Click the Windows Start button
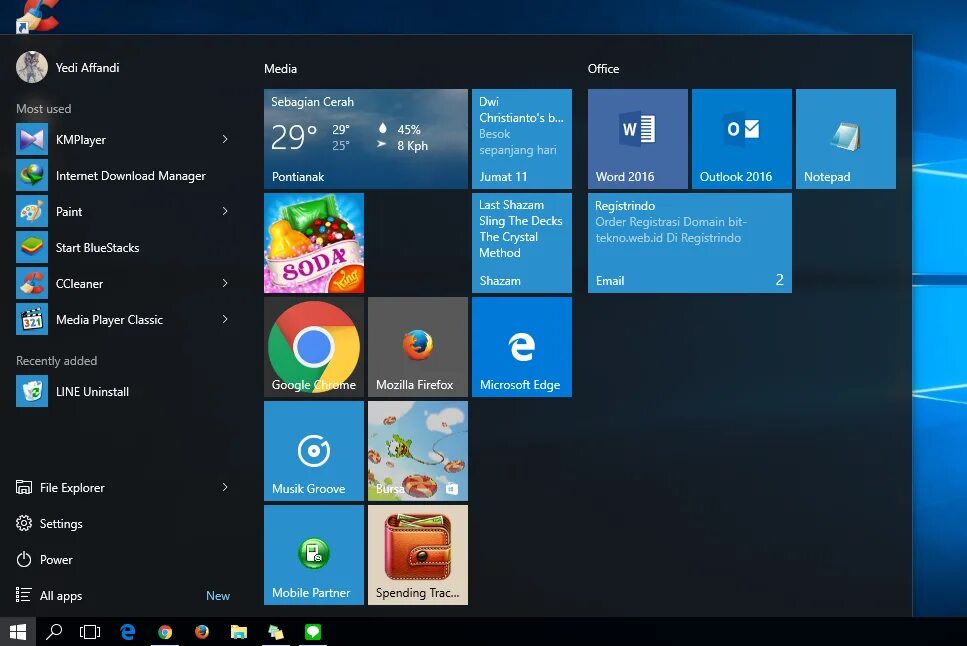This screenshot has width=967, height=646. (x=18, y=631)
